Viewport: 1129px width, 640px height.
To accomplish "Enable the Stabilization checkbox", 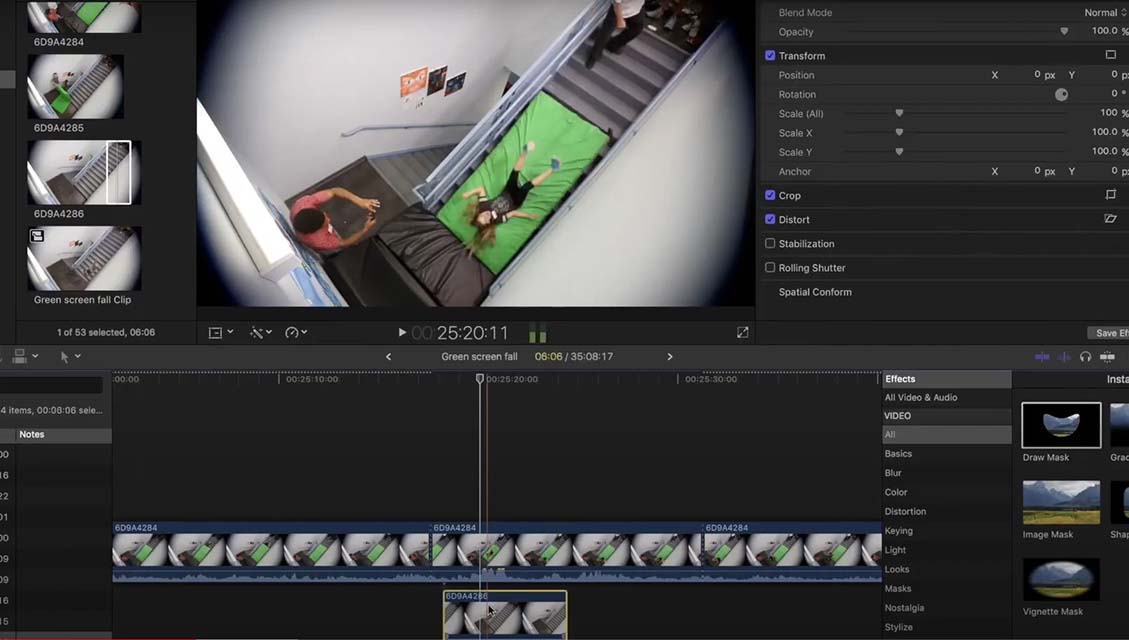I will tap(770, 244).
